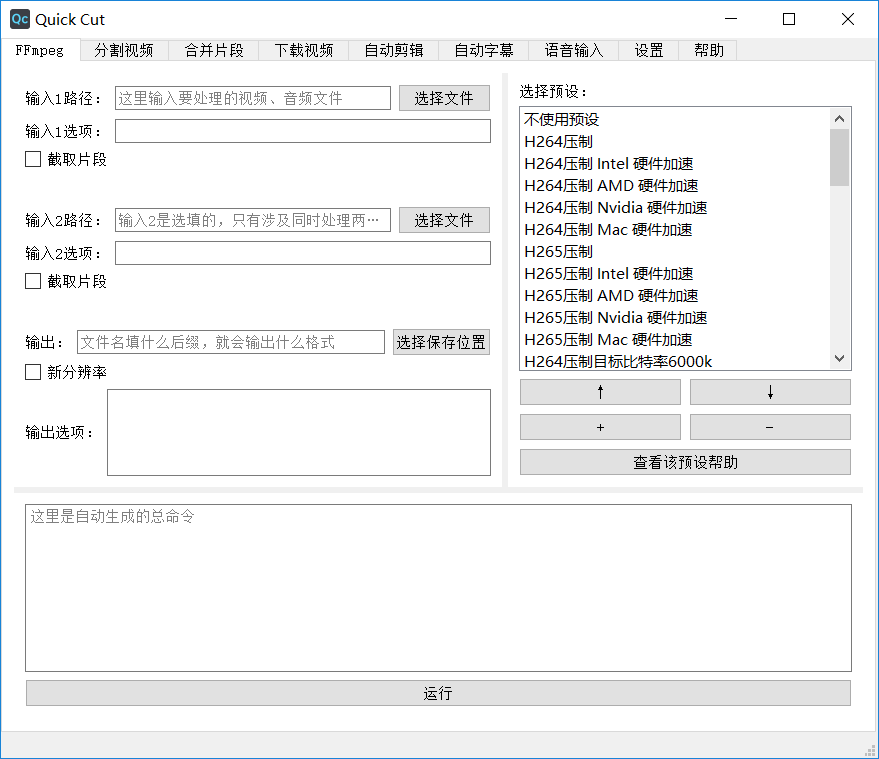This screenshot has height=759, width=879.
Task: Click the plus icon to add a preset
Action: click(x=599, y=427)
